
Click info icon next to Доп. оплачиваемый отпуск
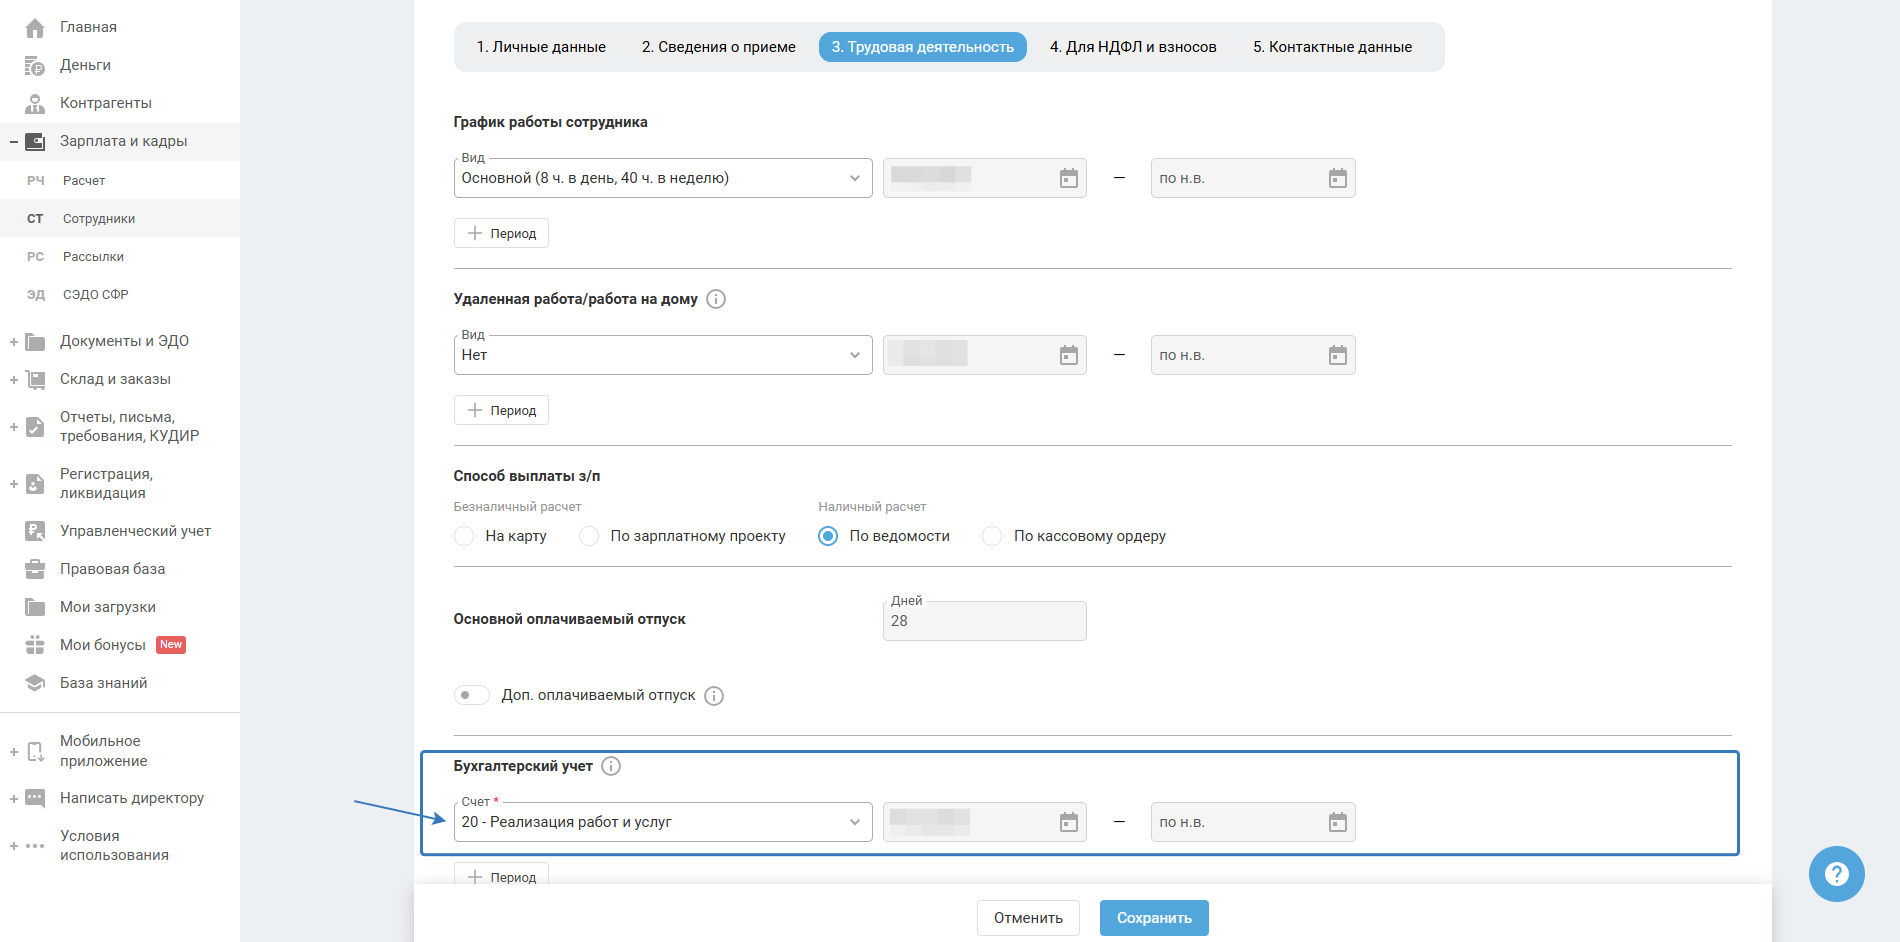(714, 696)
